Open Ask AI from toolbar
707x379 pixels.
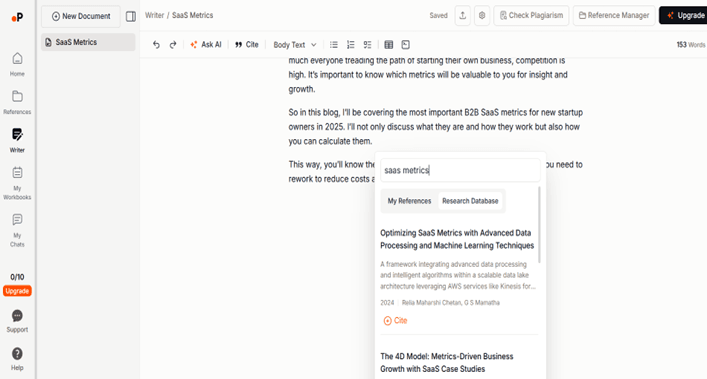tap(206, 45)
